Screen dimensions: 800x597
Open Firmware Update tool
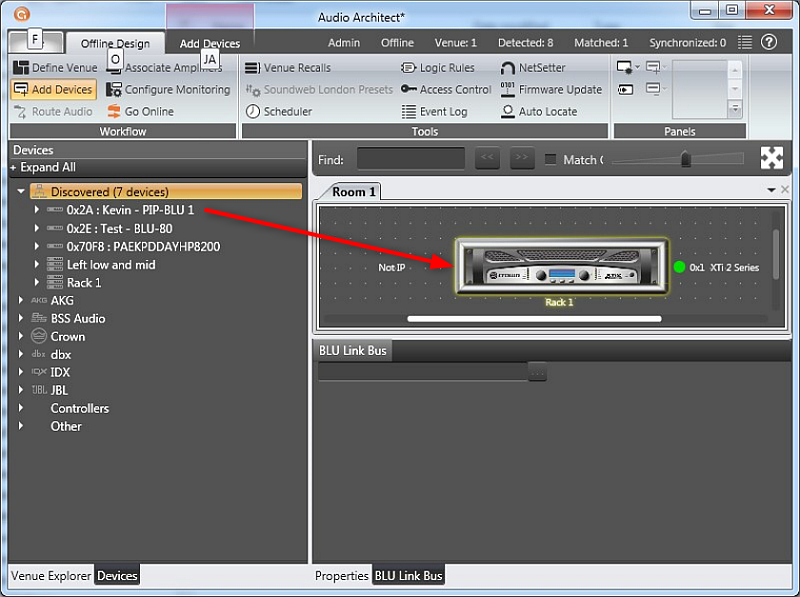(x=551, y=89)
